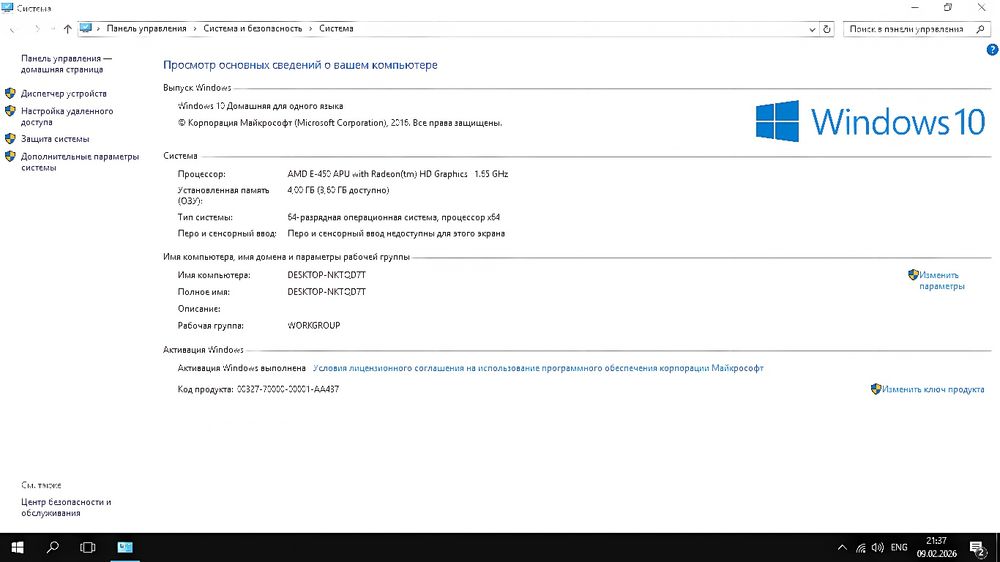Open Help with the question mark icon
Image resolution: width=1000 pixels, height=562 pixels.
[992, 50]
